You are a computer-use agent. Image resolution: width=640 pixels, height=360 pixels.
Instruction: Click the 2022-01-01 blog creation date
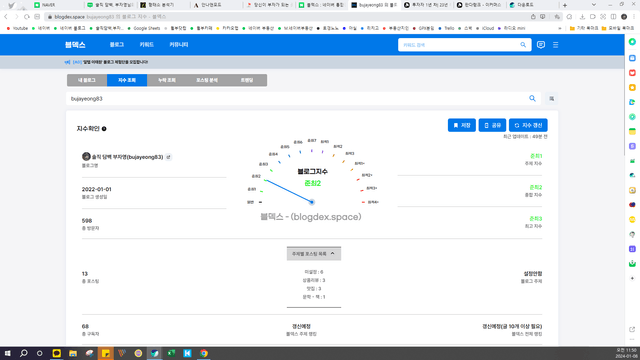point(96,189)
